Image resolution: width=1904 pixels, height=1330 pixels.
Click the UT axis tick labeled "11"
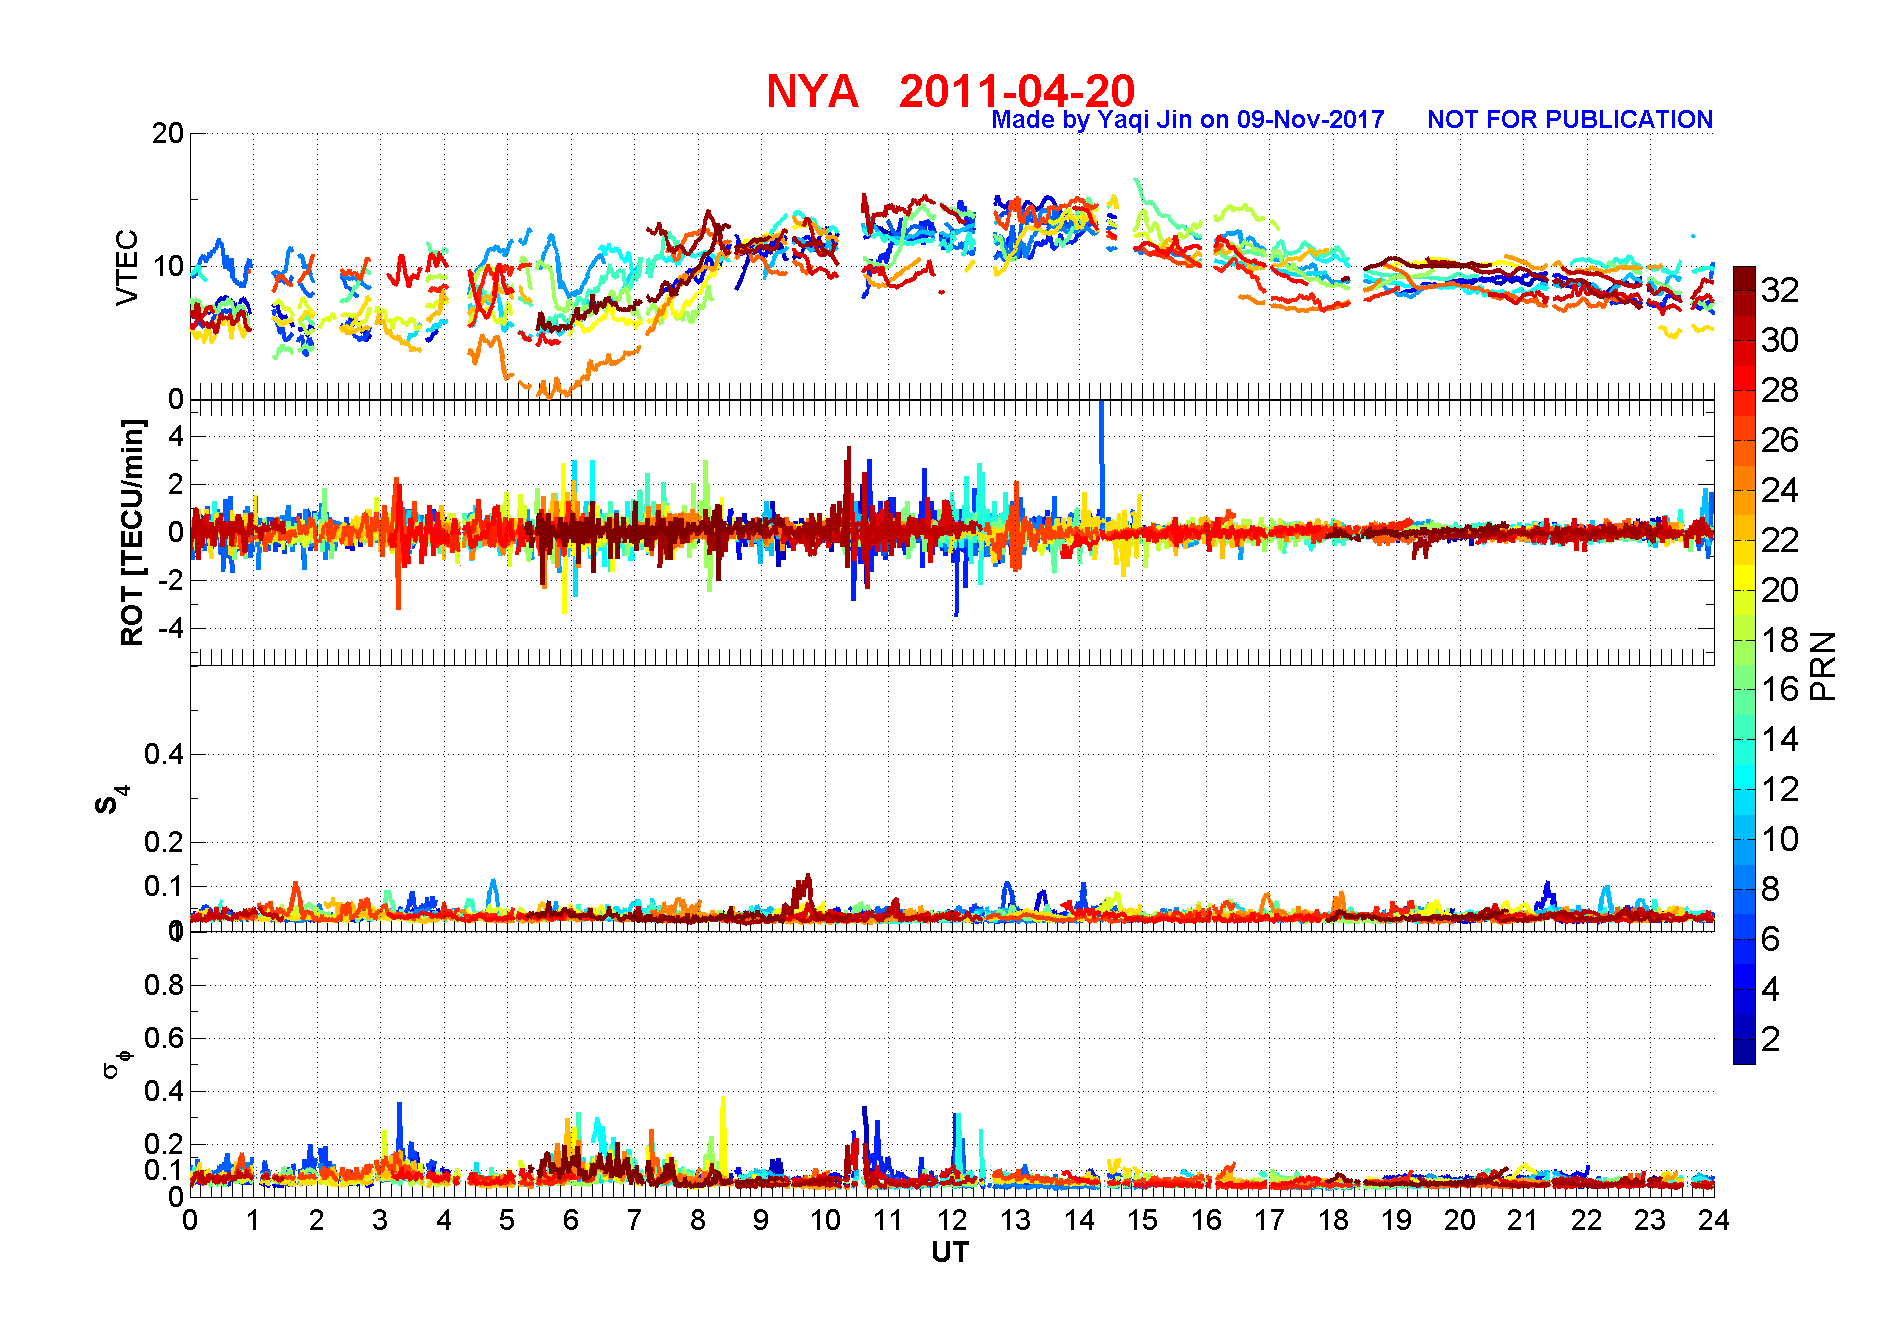888,1220
